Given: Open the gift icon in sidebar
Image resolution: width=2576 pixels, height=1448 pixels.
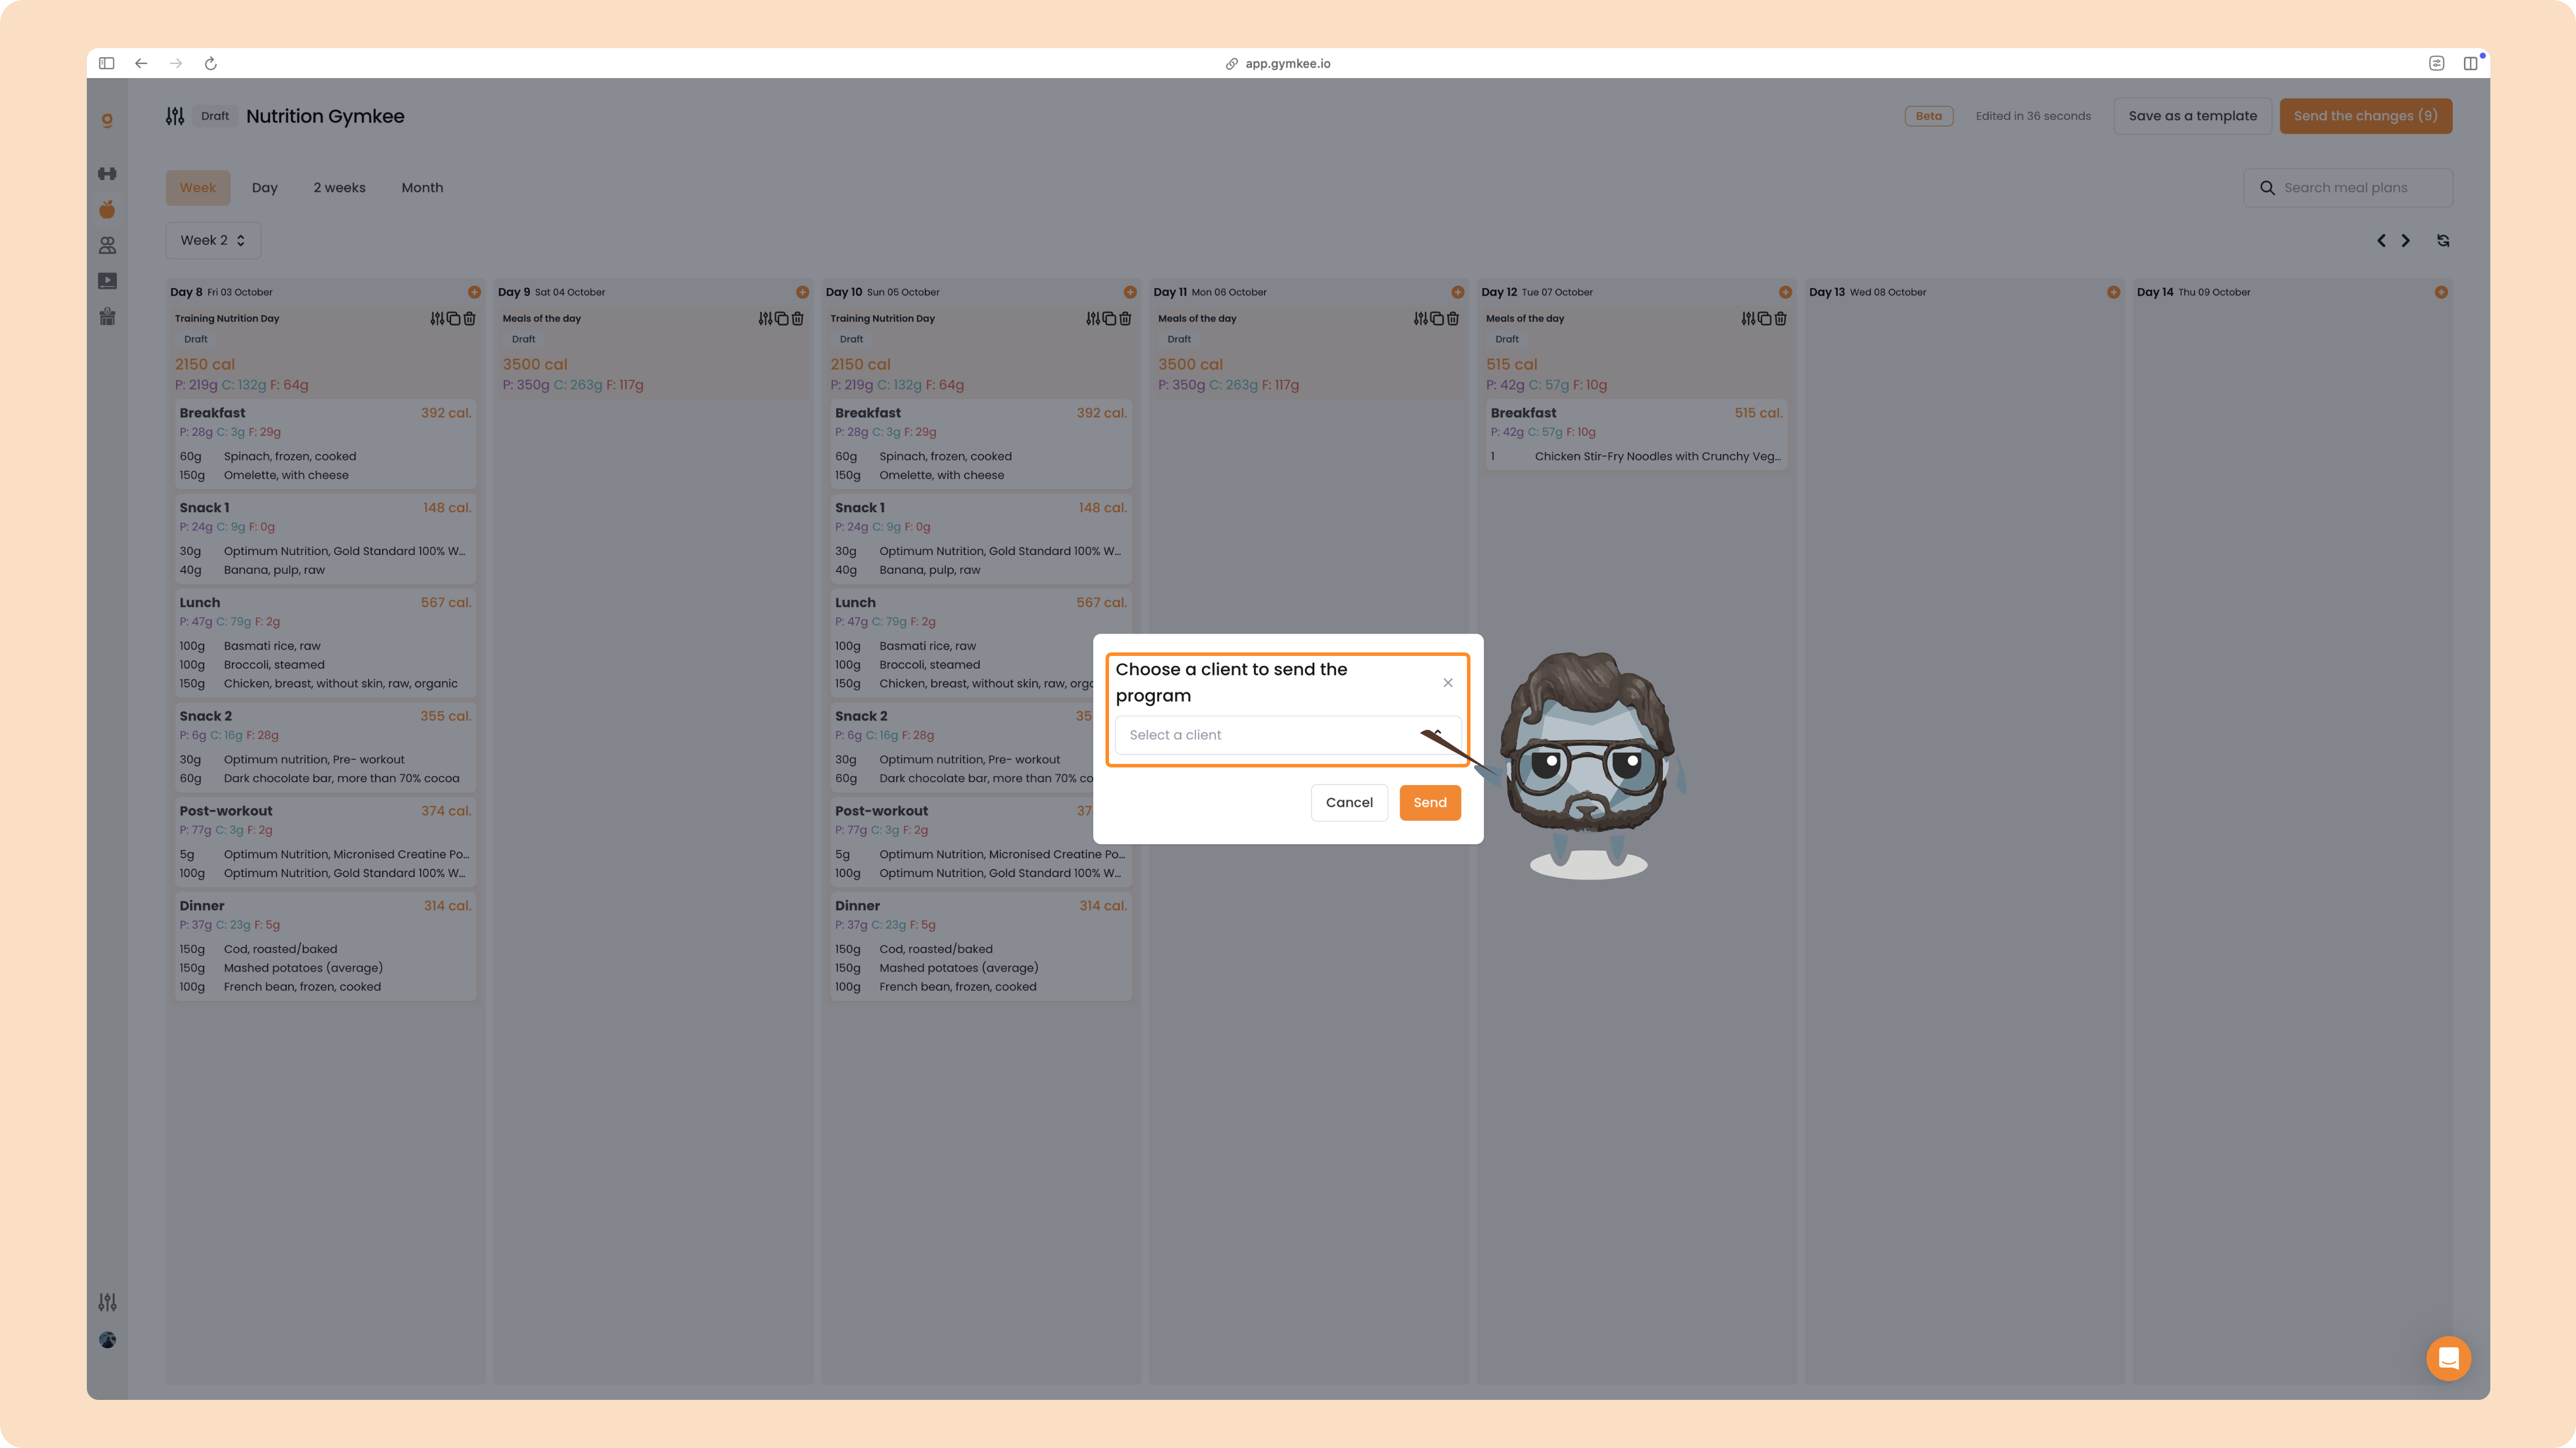Looking at the screenshot, I should [x=107, y=317].
